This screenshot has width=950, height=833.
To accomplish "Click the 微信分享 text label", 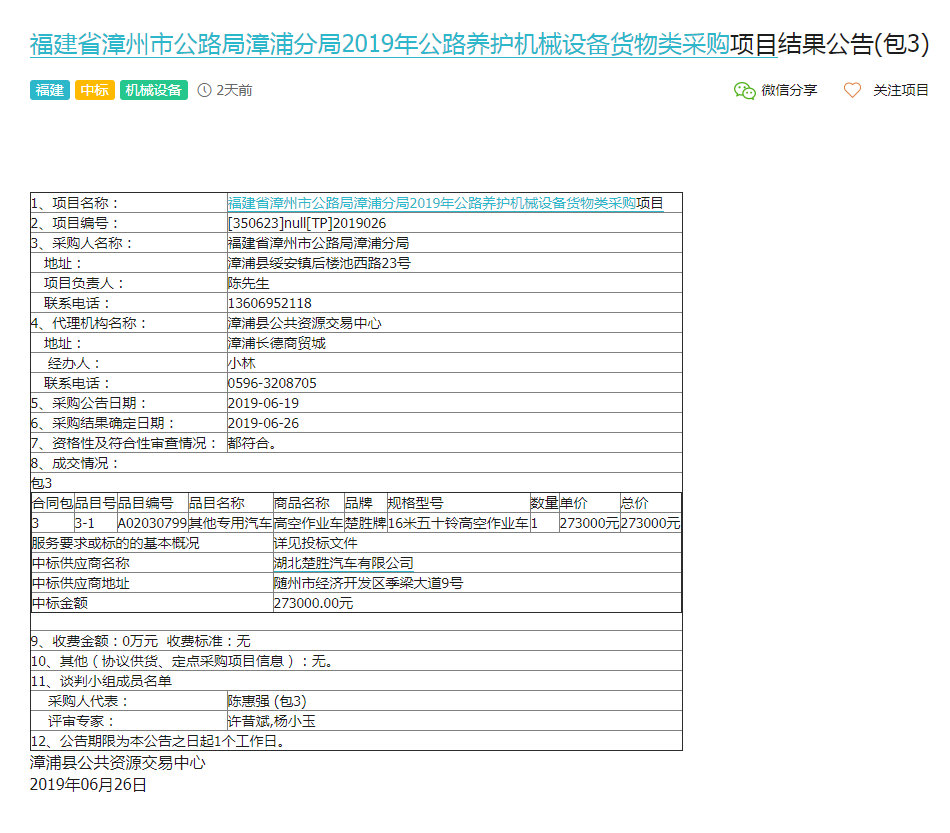I will (789, 90).
